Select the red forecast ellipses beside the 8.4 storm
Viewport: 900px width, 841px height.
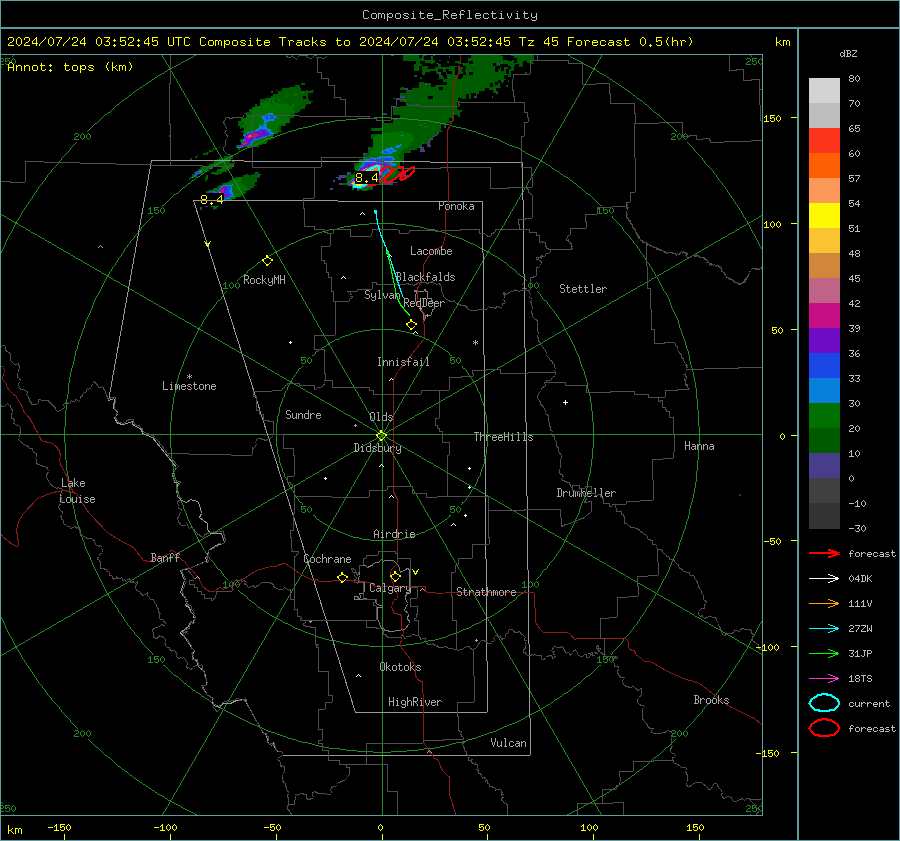point(397,173)
